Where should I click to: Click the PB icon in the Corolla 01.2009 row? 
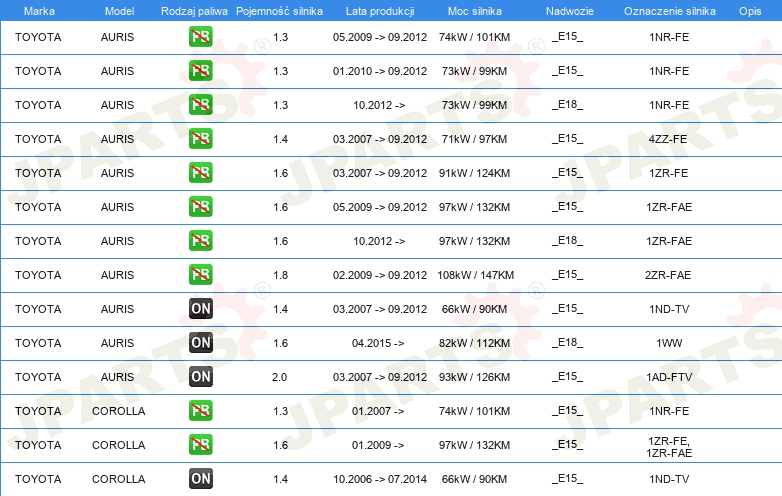tap(200, 445)
